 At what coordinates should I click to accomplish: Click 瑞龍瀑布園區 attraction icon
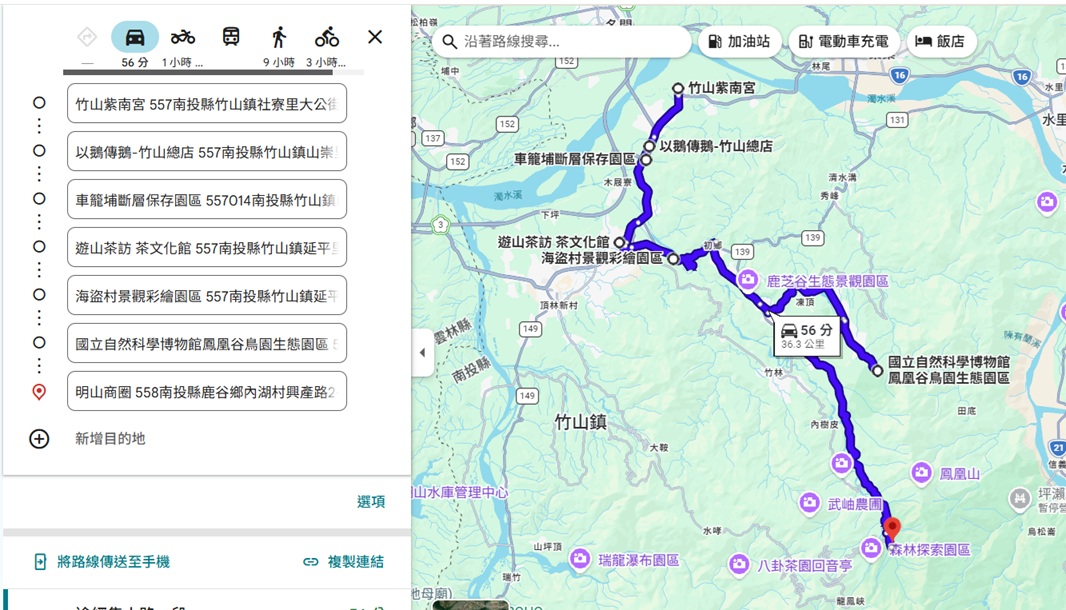tap(580, 559)
